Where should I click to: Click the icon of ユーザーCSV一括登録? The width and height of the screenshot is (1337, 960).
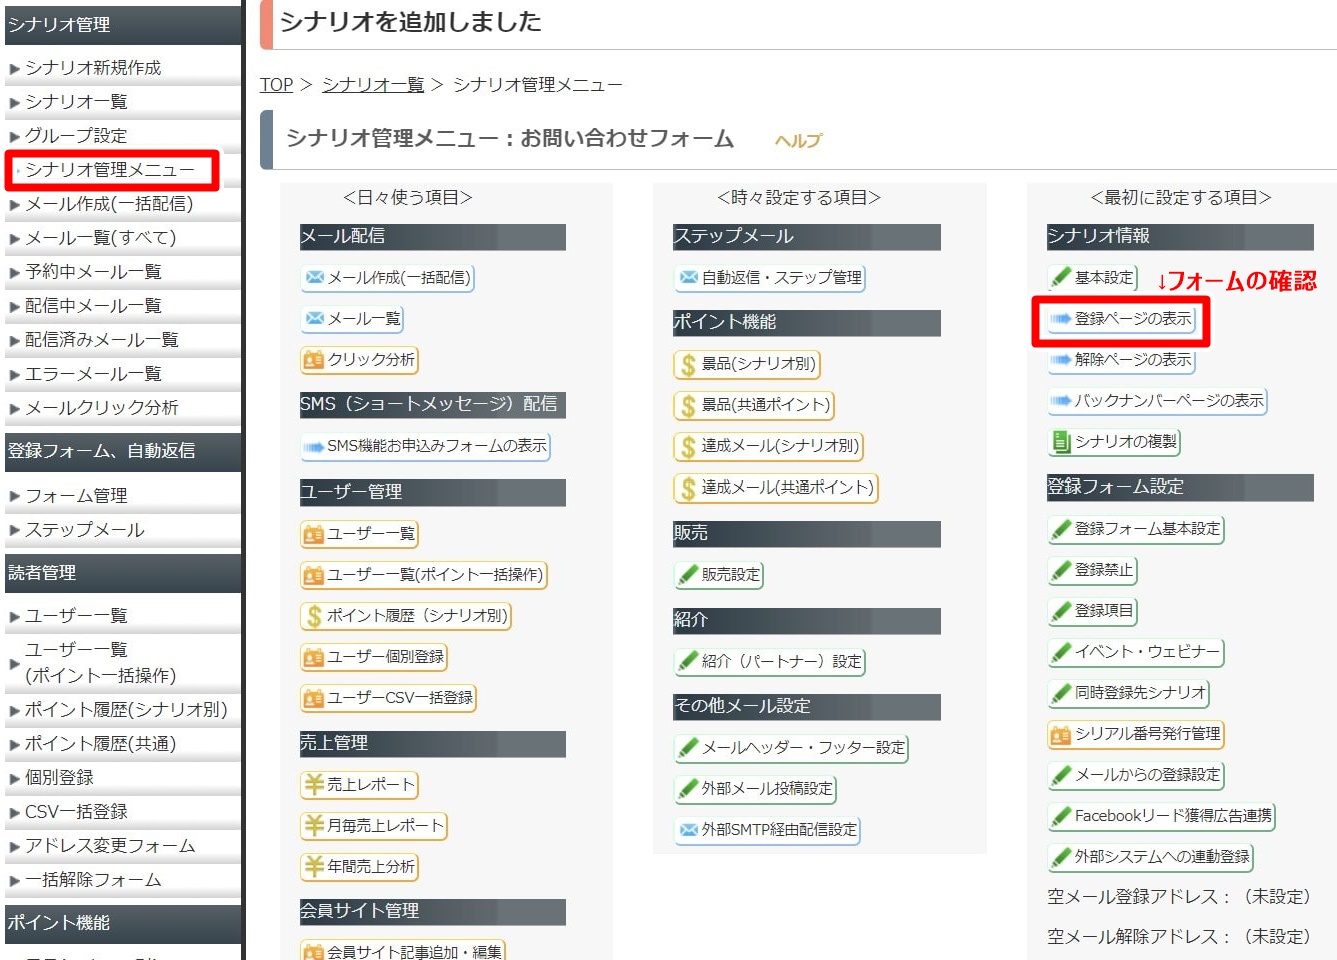(314, 698)
